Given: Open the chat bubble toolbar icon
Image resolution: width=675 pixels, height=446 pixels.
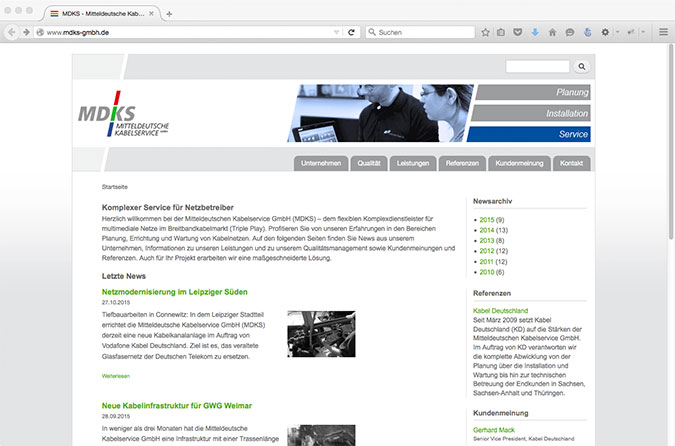Looking at the screenshot, I should tap(570, 32).
